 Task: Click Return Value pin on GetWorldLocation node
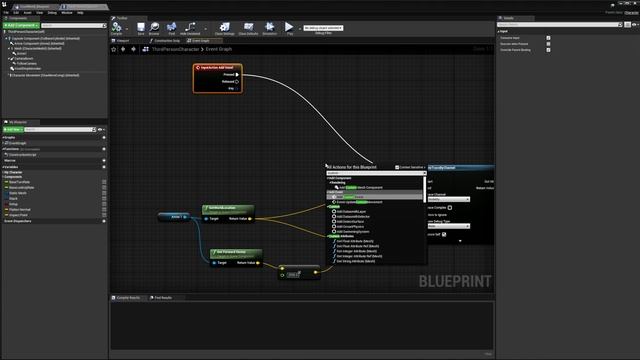pyautogui.click(x=250, y=219)
